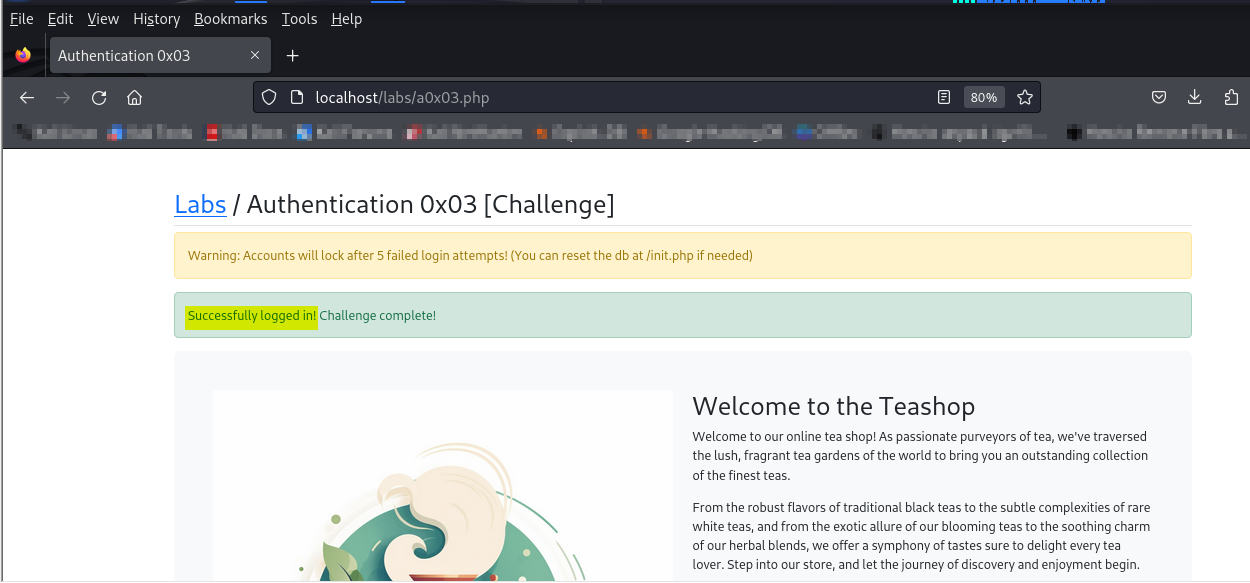Screen dimensions: 1250x583
Task: Show the tracking protection shield info
Action: (268, 97)
